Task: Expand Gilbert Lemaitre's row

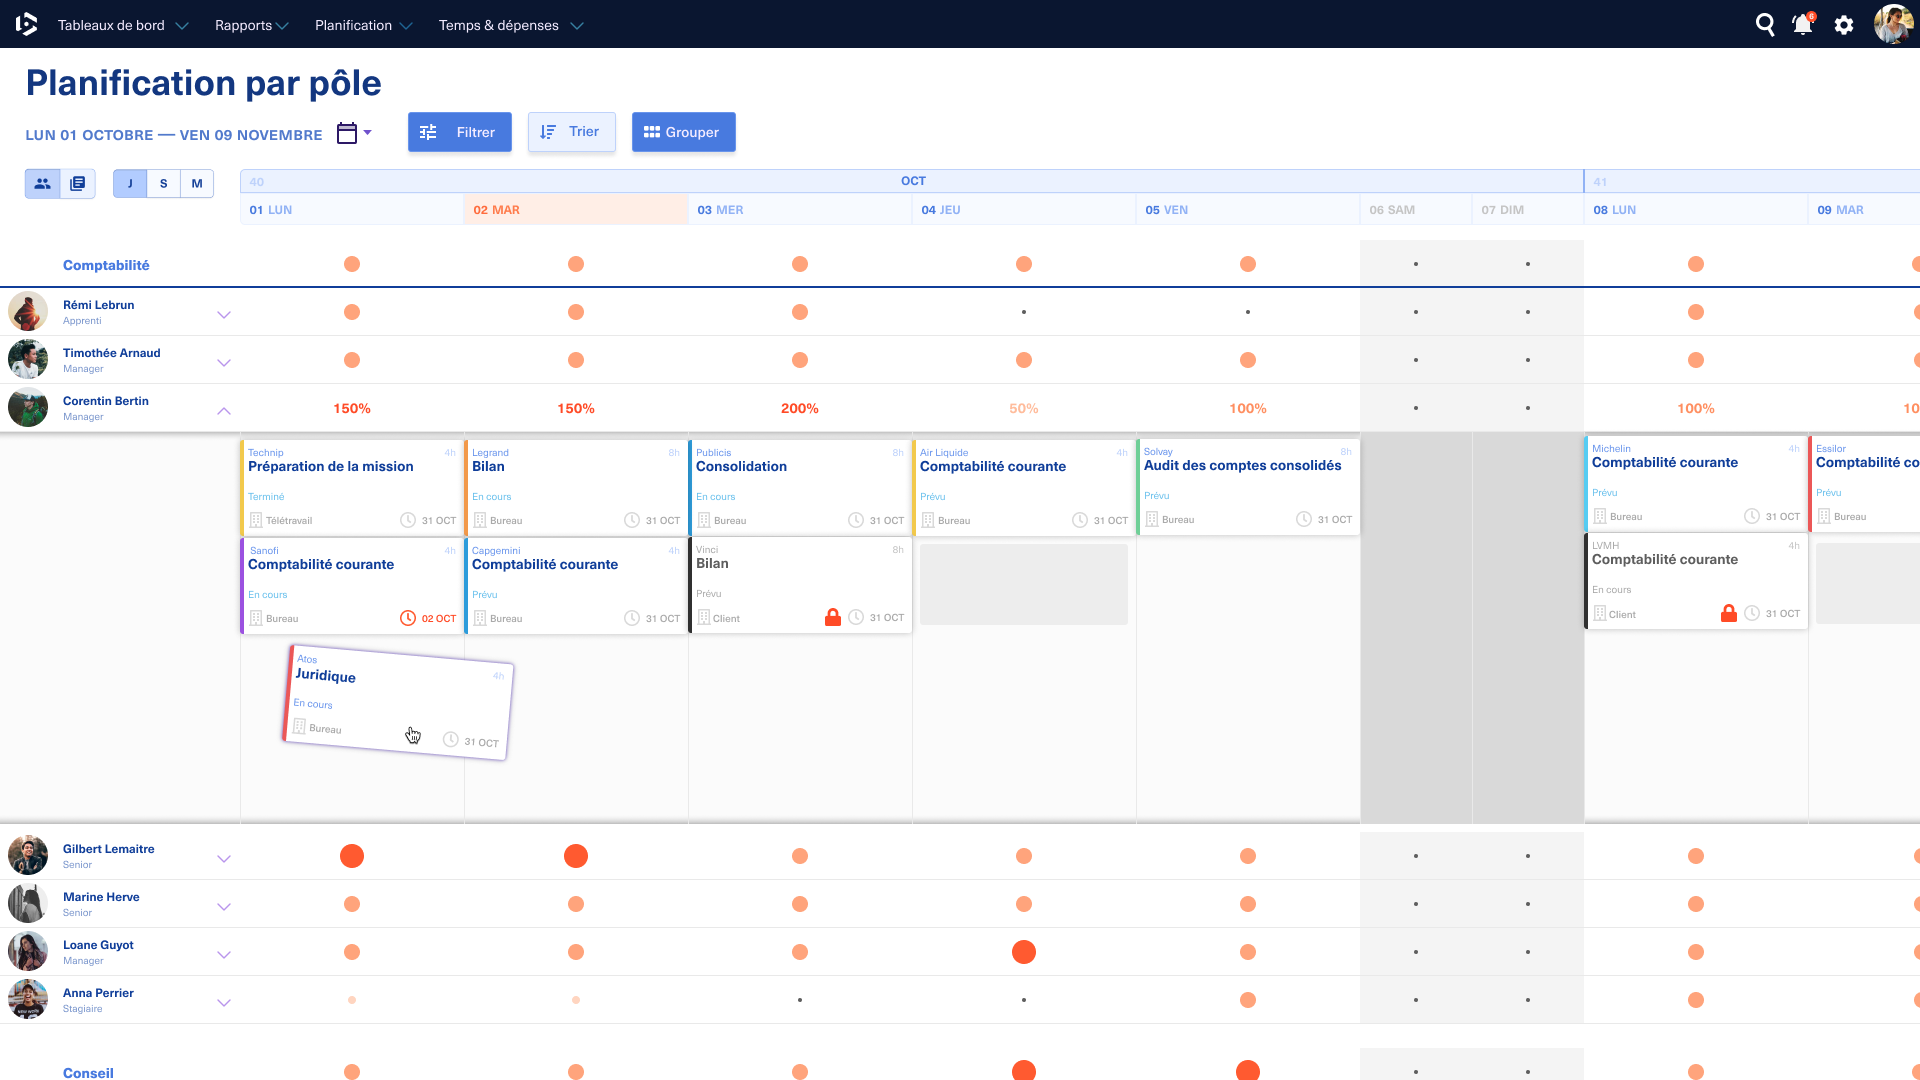Action: pyautogui.click(x=224, y=858)
